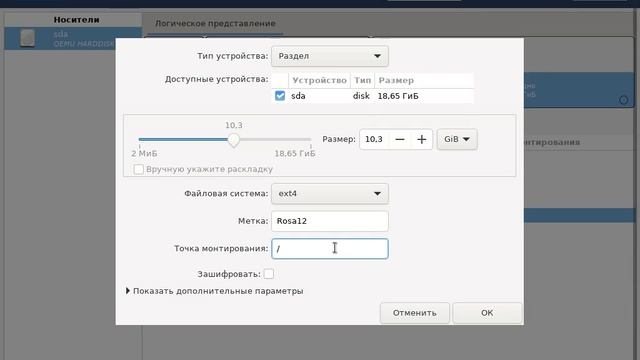Open the GiB unit dropdown
This screenshot has height=360, width=640.
click(457, 139)
